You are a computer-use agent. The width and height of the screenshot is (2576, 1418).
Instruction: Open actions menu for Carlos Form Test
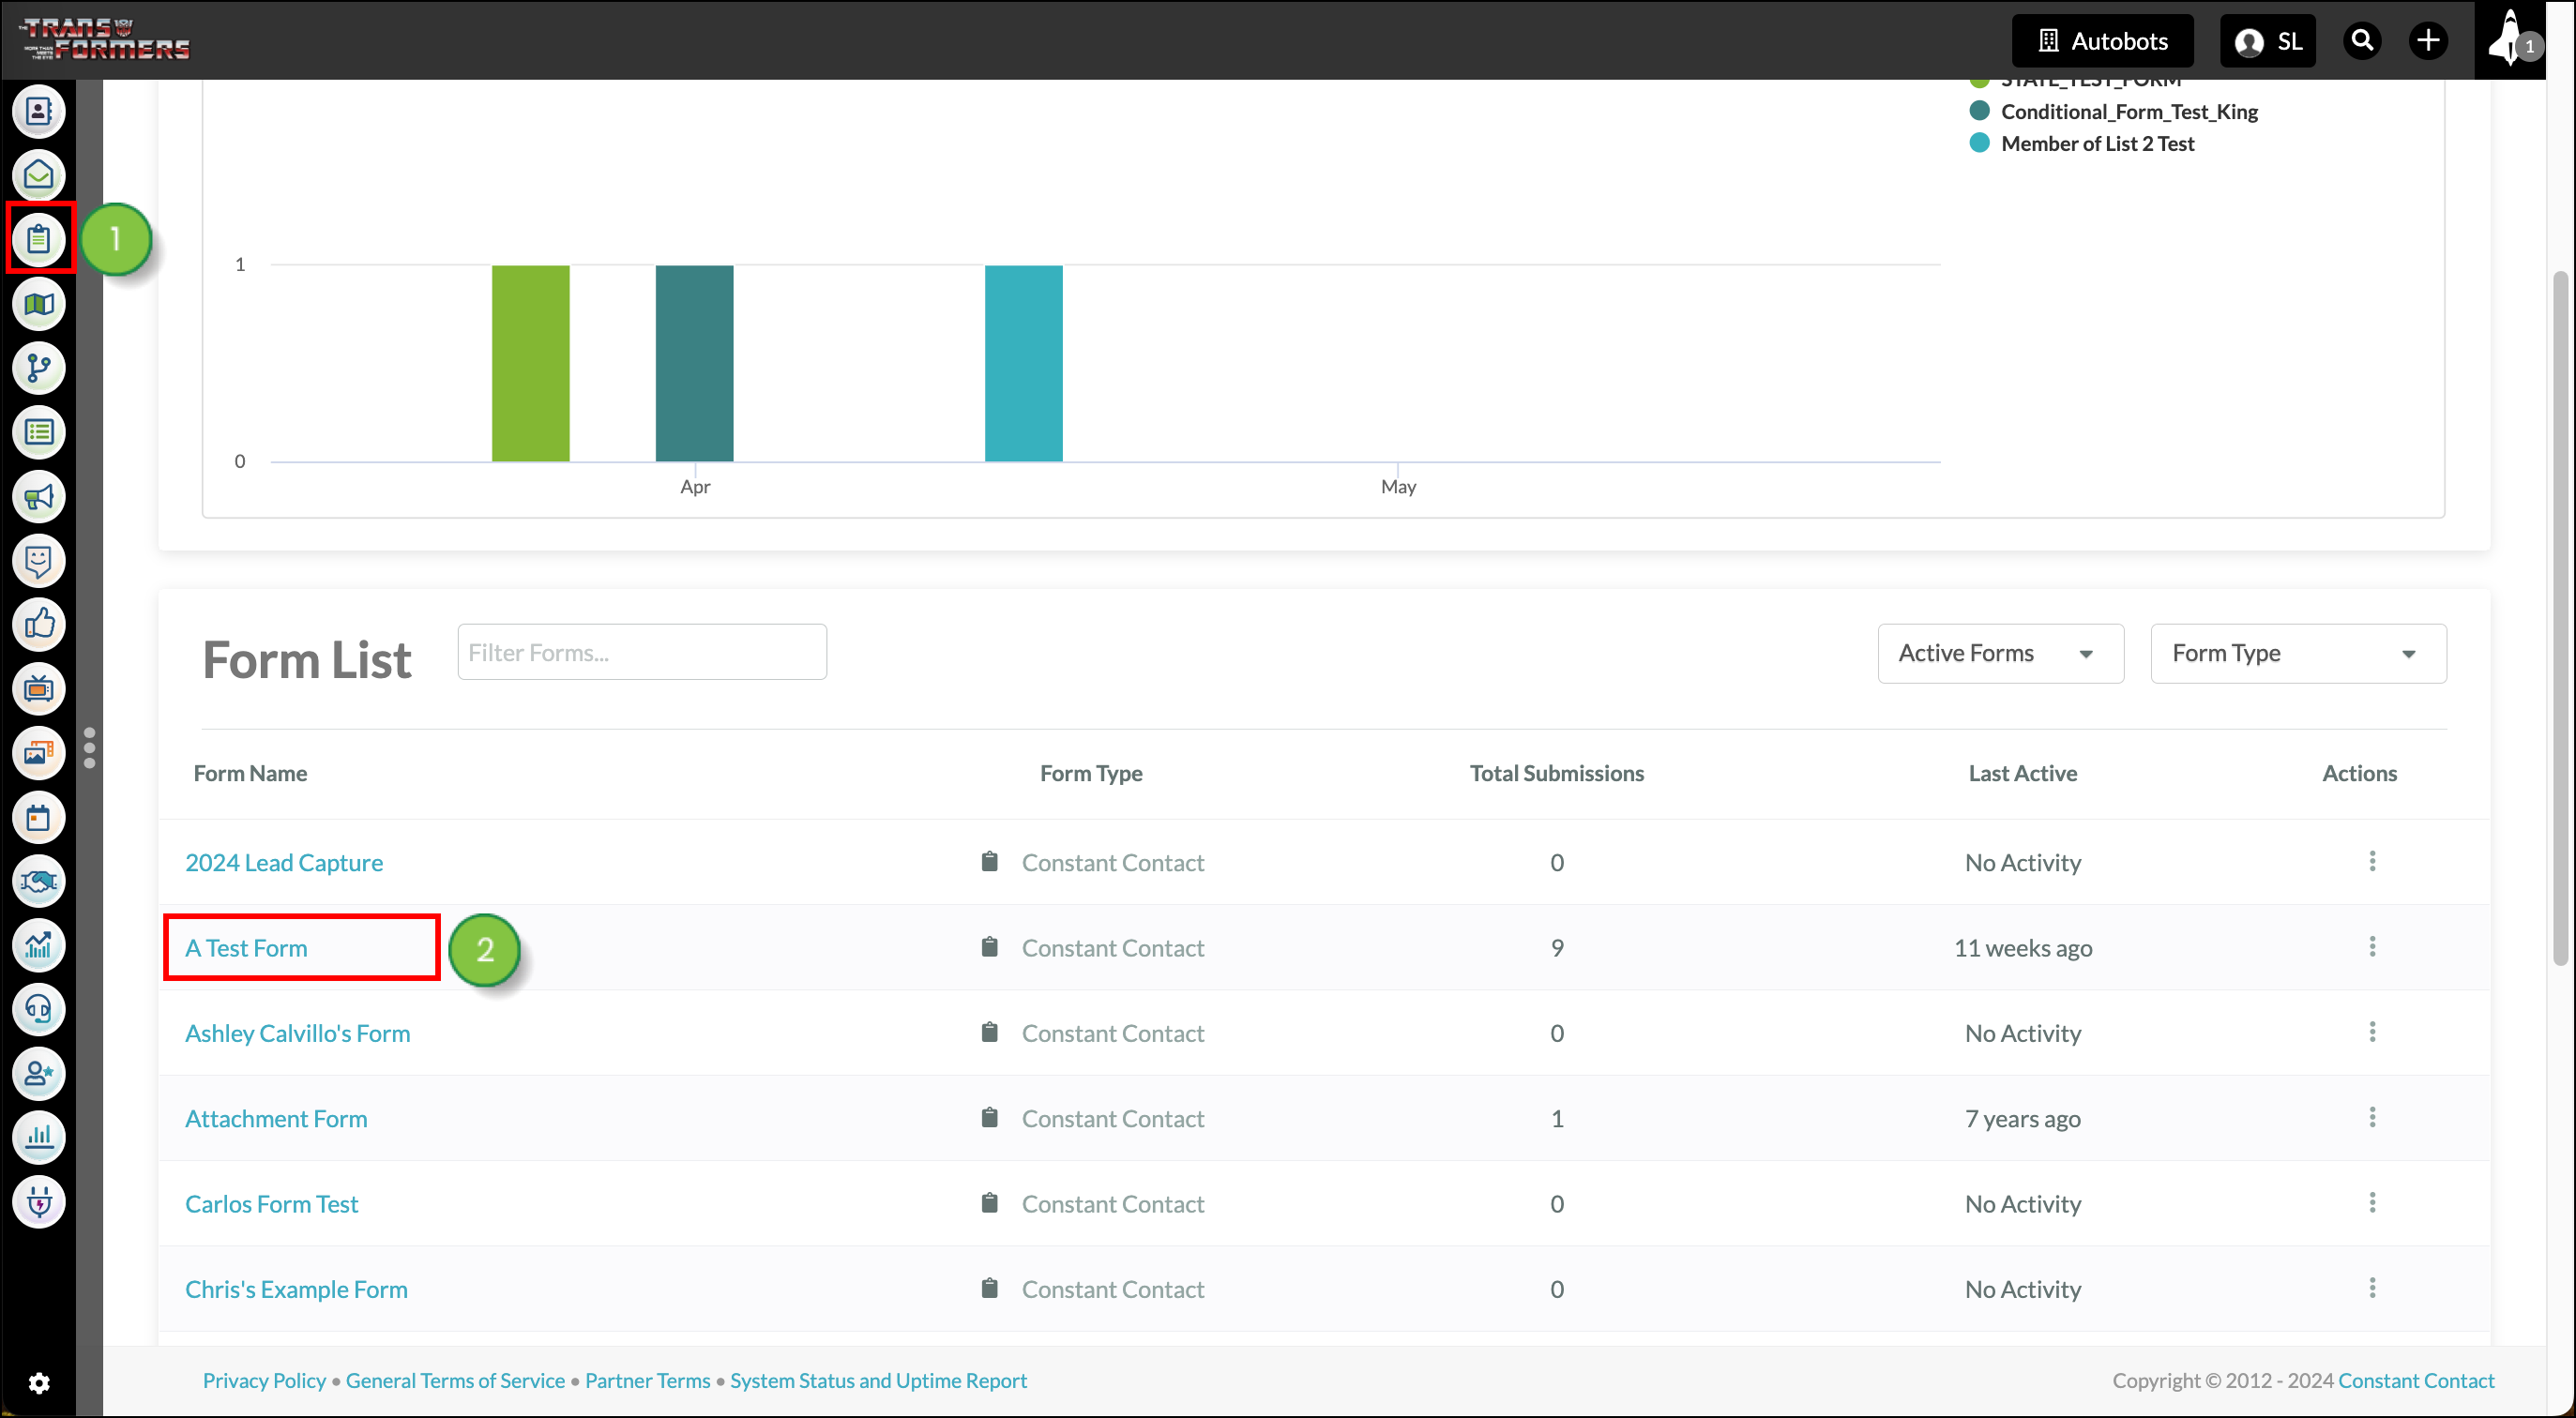coord(2372,1202)
